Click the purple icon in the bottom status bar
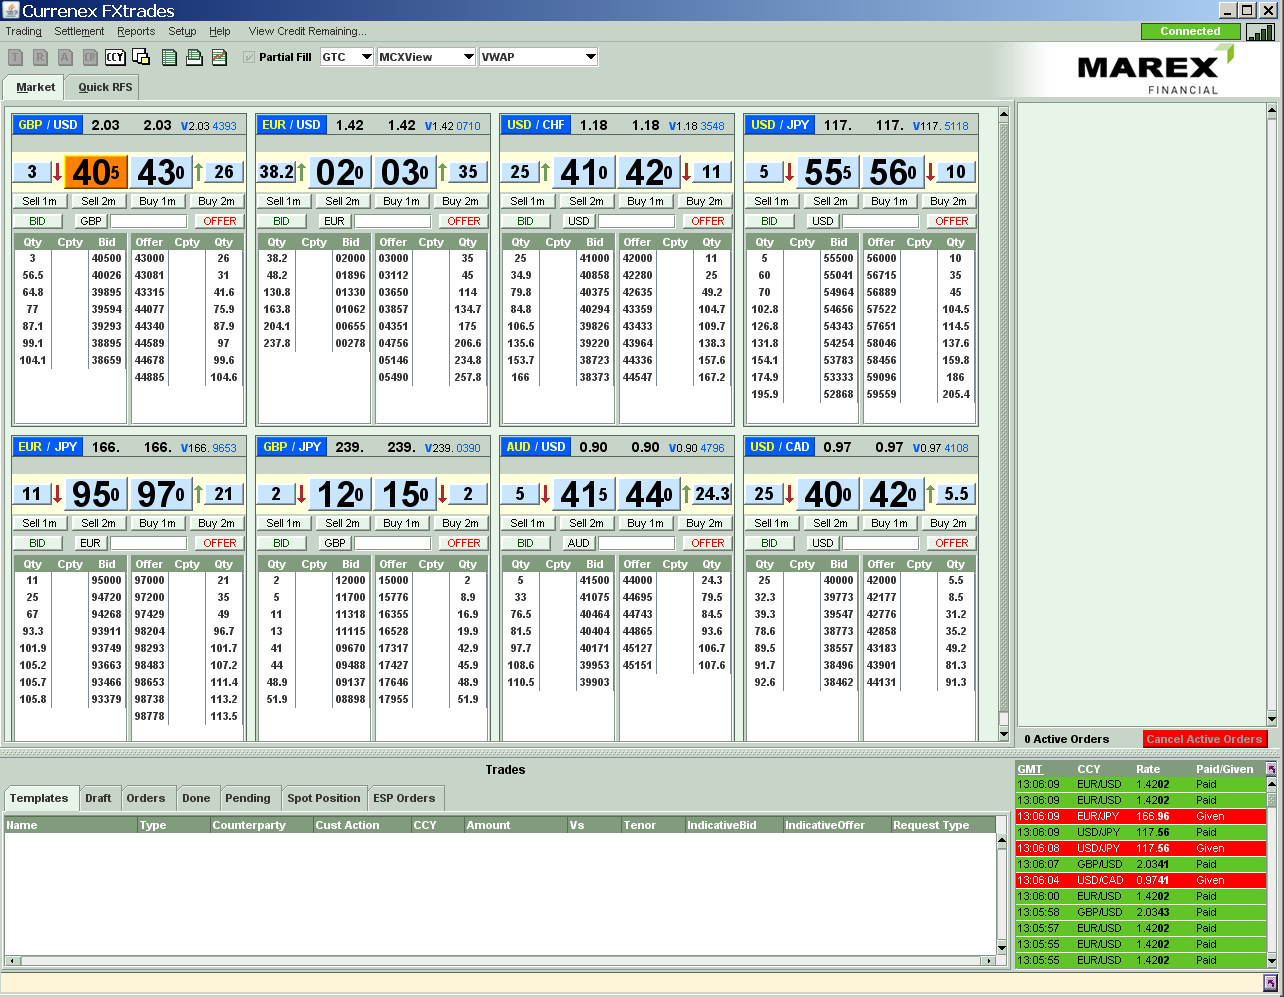Image resolution: width=1284 pixels, height=997 pixels. (x=1270, y=983)
